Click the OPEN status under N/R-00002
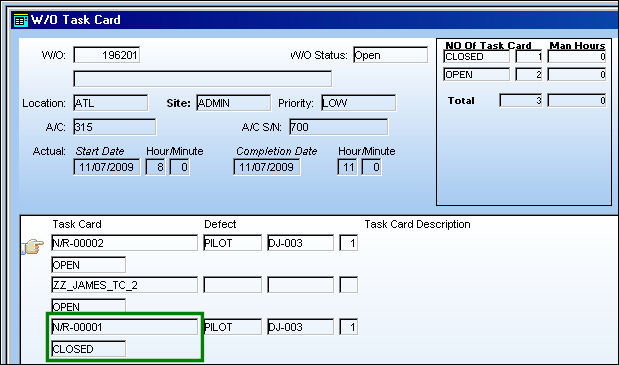 point(88,265)
